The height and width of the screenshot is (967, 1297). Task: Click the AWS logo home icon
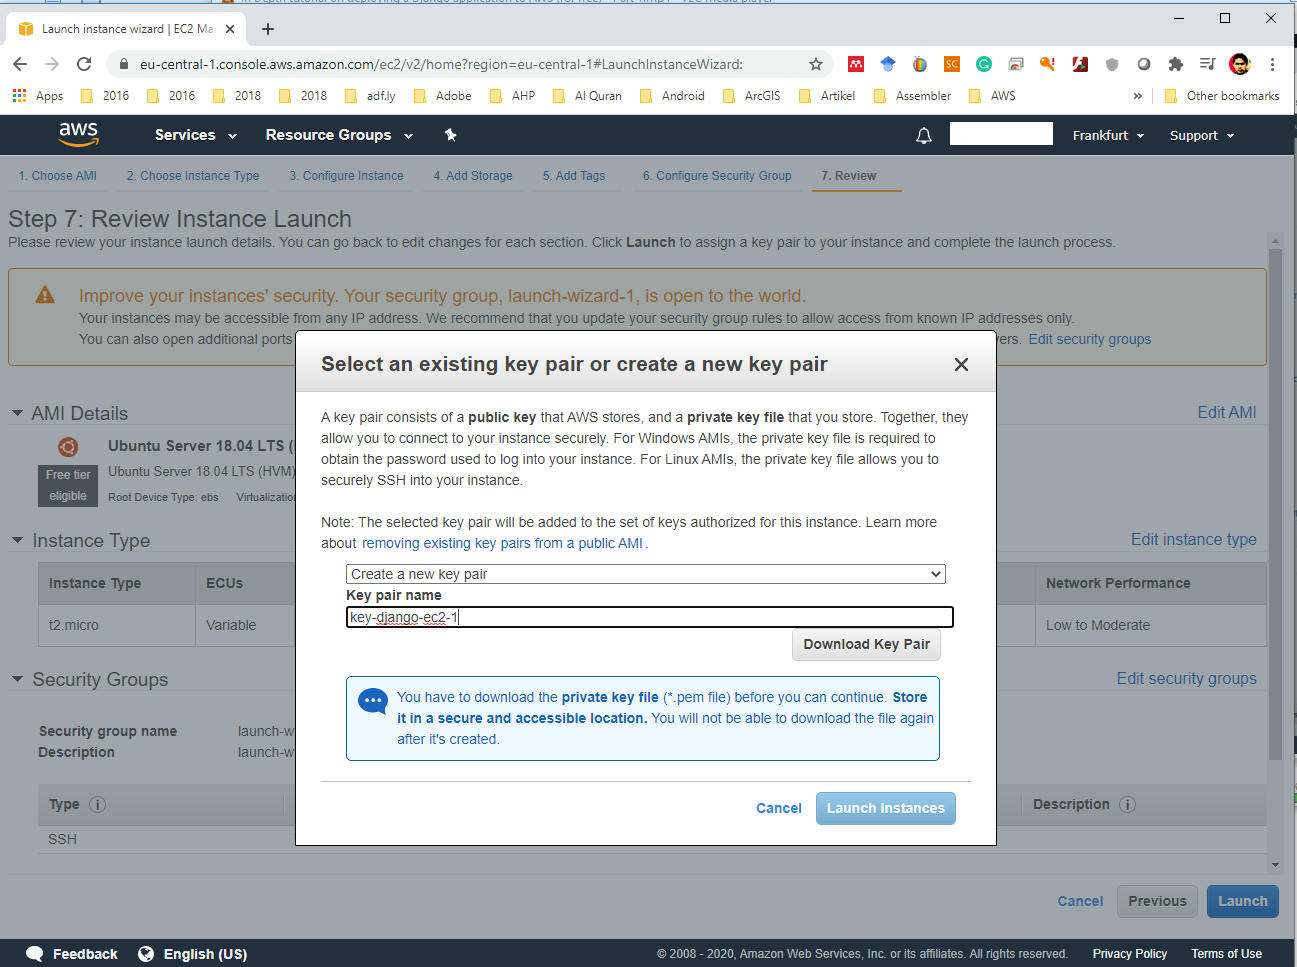[x=78, y=134]
